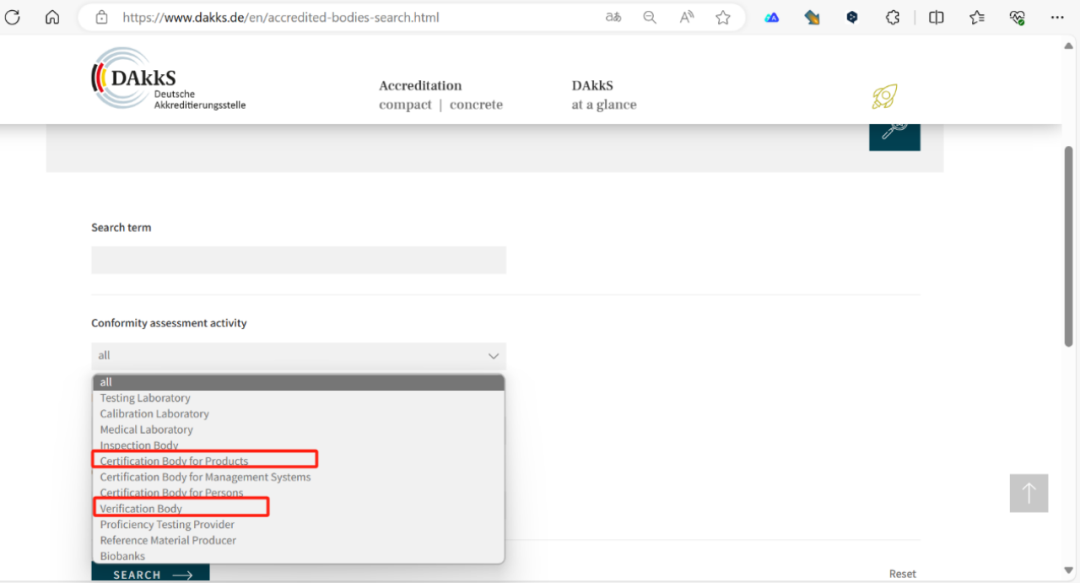The width and height of the screenshot is (1080, 583).
Task: Click the Search term input field
Action: coord(298,260)
